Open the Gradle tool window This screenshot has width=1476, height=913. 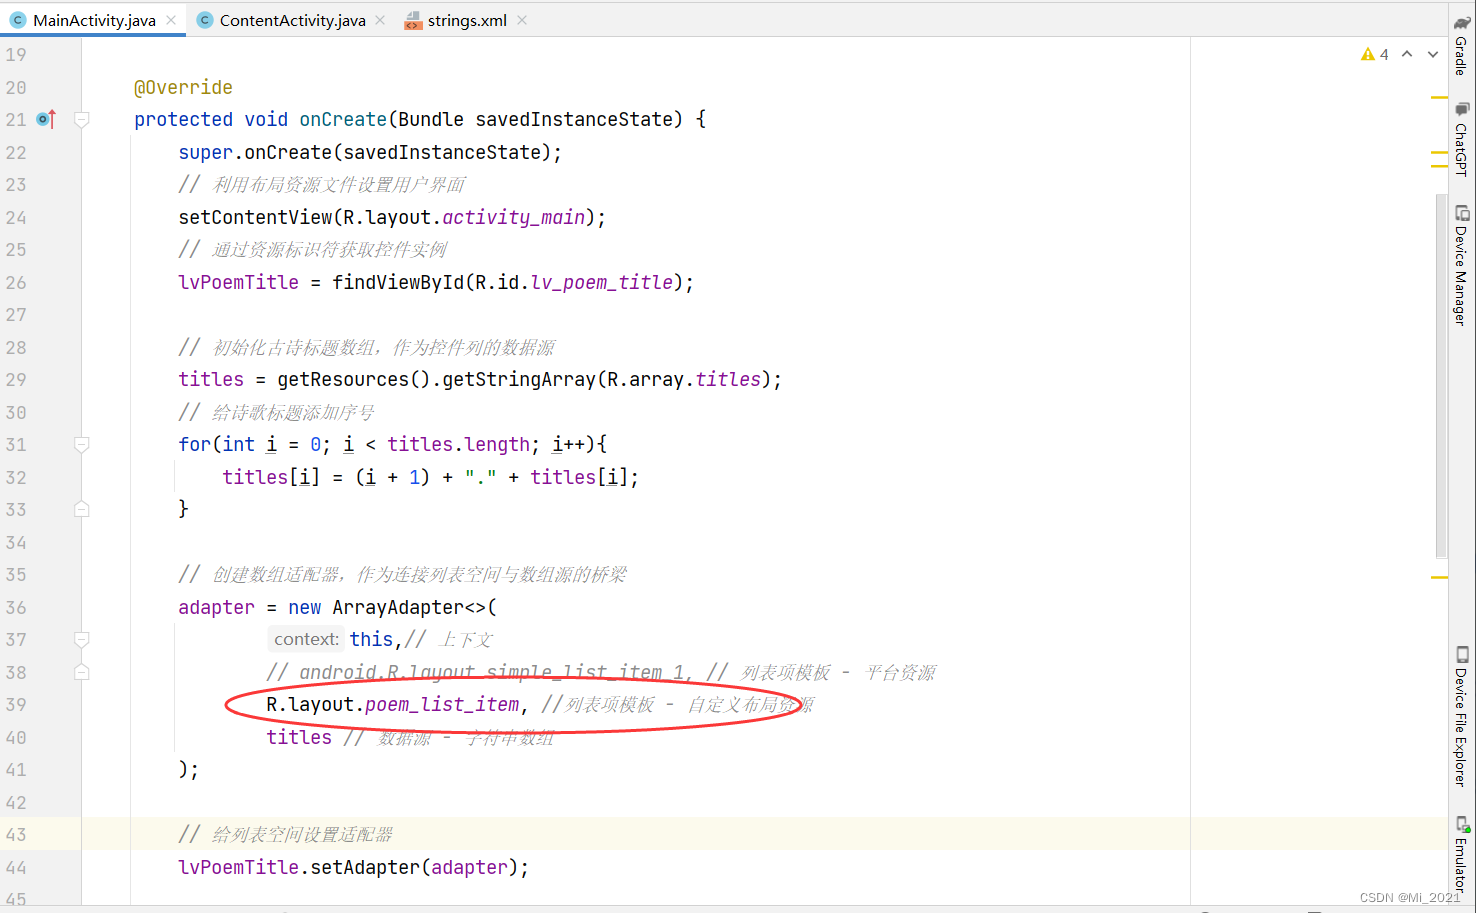(x=1462, y=47)
